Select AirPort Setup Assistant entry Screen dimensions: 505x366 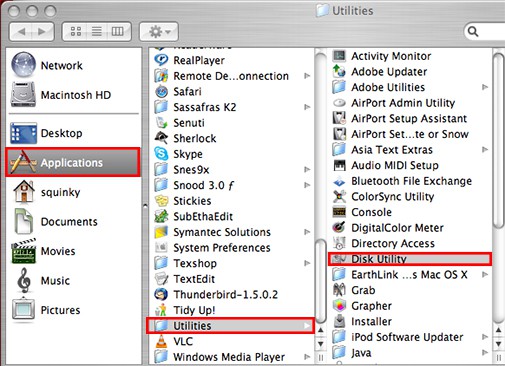point(410,118)
